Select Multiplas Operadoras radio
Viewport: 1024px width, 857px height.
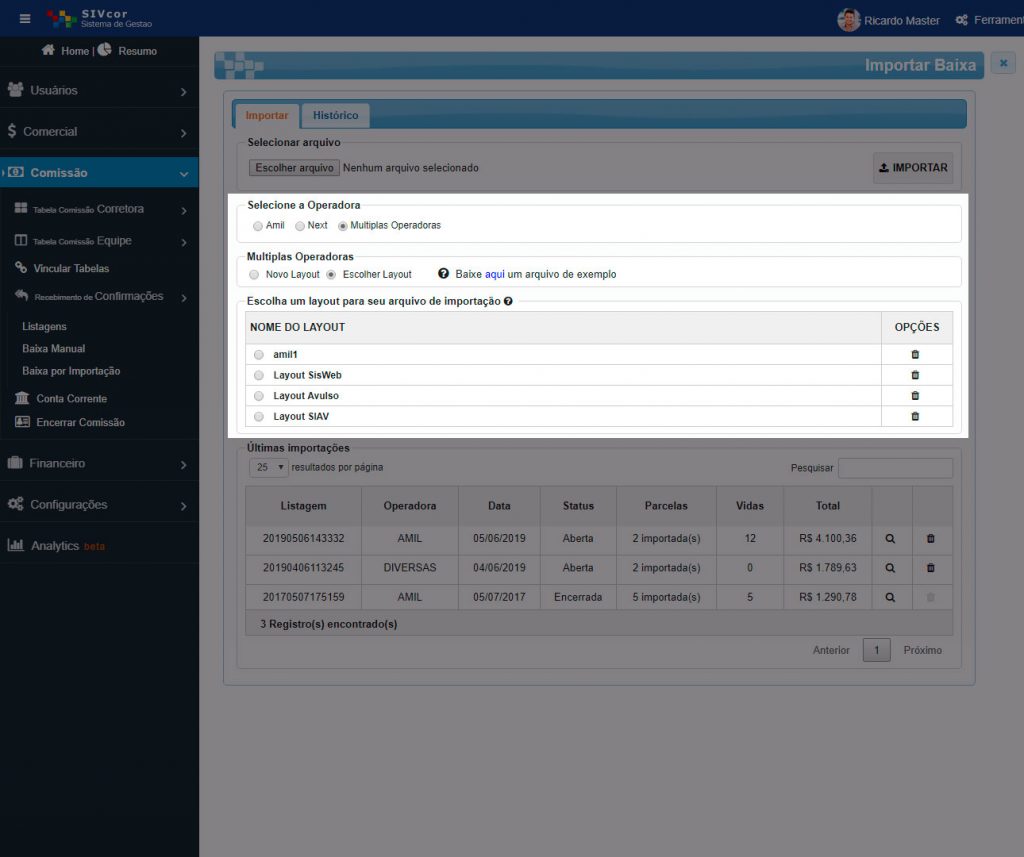[x=342, y=226]
